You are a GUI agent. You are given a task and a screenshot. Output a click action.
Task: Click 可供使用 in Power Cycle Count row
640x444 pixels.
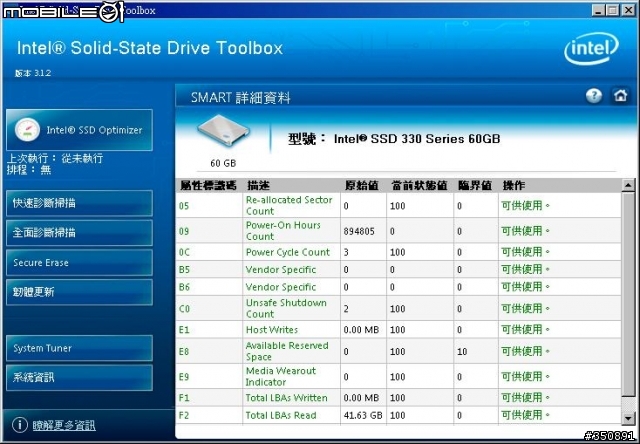pos(525,252)
